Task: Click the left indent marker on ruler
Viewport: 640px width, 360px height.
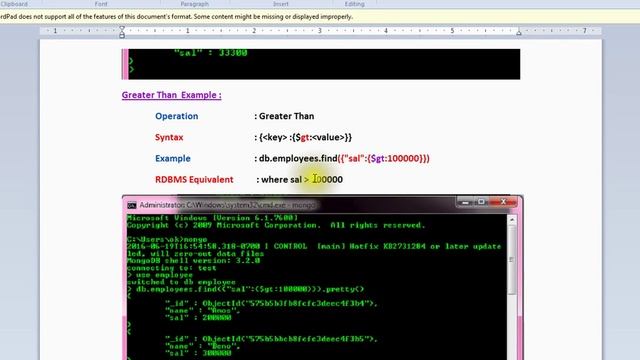Action: [x=122, y=33]
